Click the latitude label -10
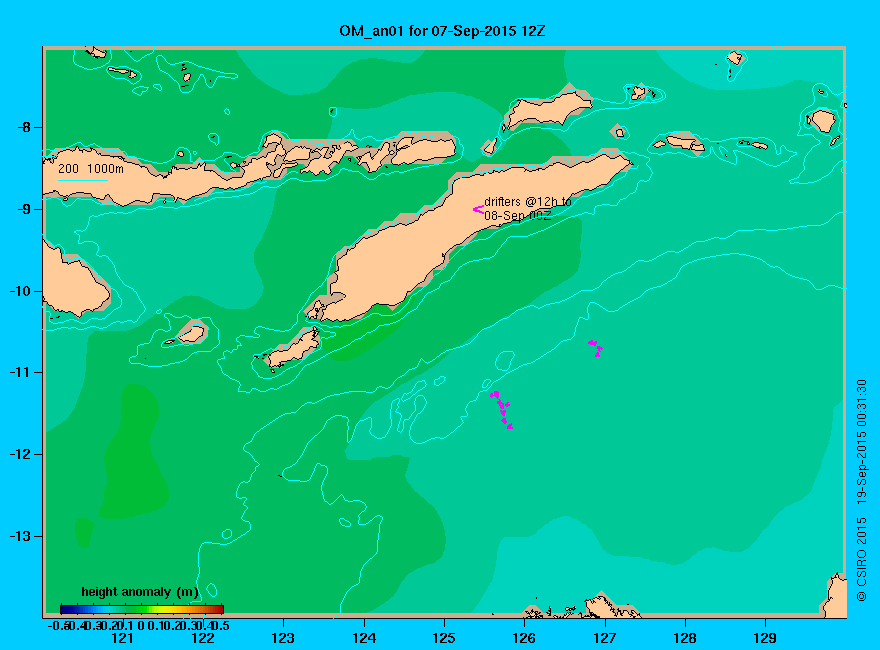The image size is (880, 650). tap(20, 291)
